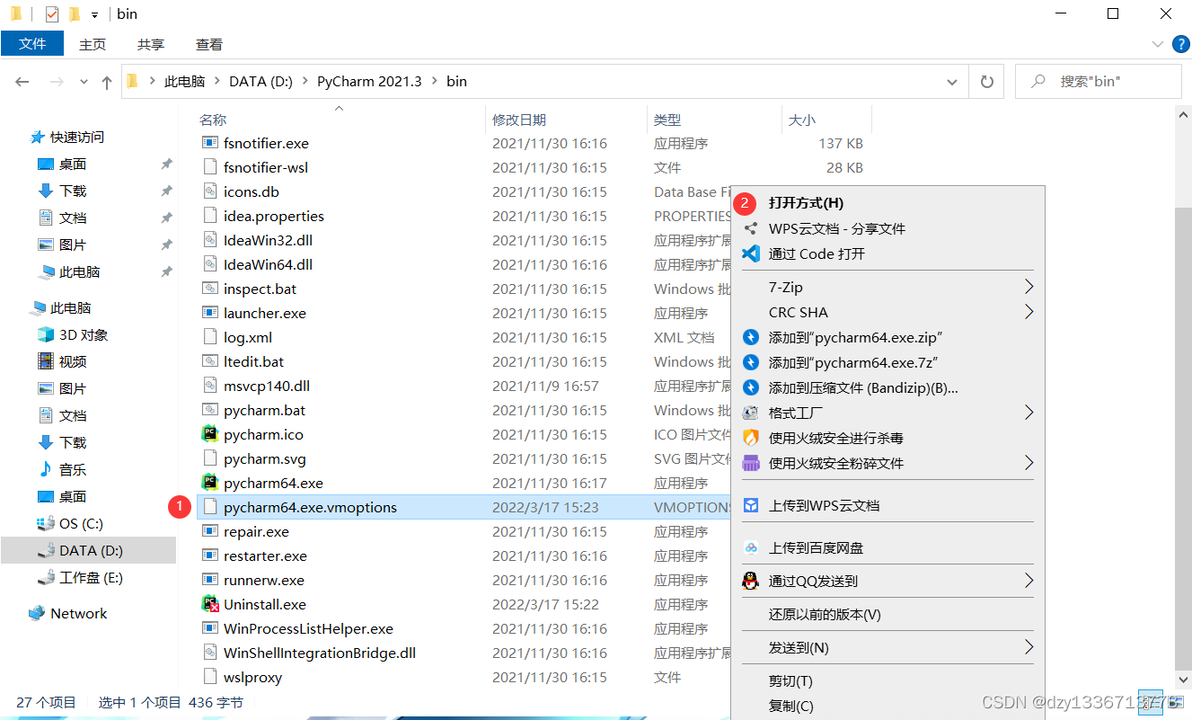Expand the CRC SHA submenu arrow
Screen dimensions: 1192x720
coord(1029,312)
